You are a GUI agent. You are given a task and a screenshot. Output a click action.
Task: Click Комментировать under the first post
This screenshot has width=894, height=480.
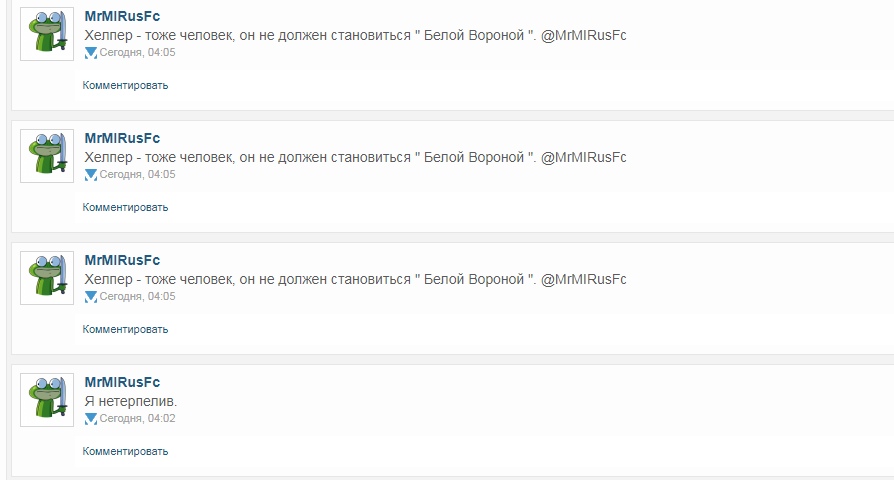pyautogui.click(x=125, y=86)
